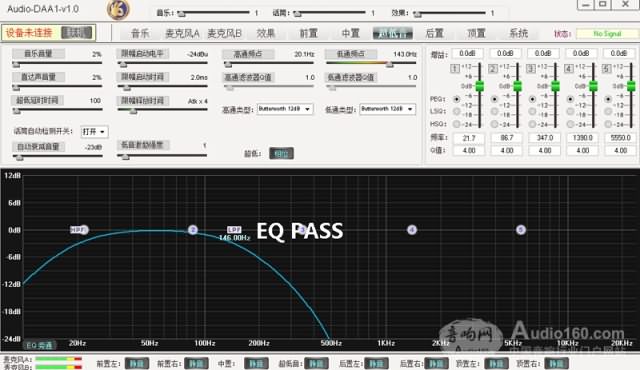The height and width of the screenshot is (370, 640).
Task: Click the HPF marker on the curve
Action: click(79, 230)
